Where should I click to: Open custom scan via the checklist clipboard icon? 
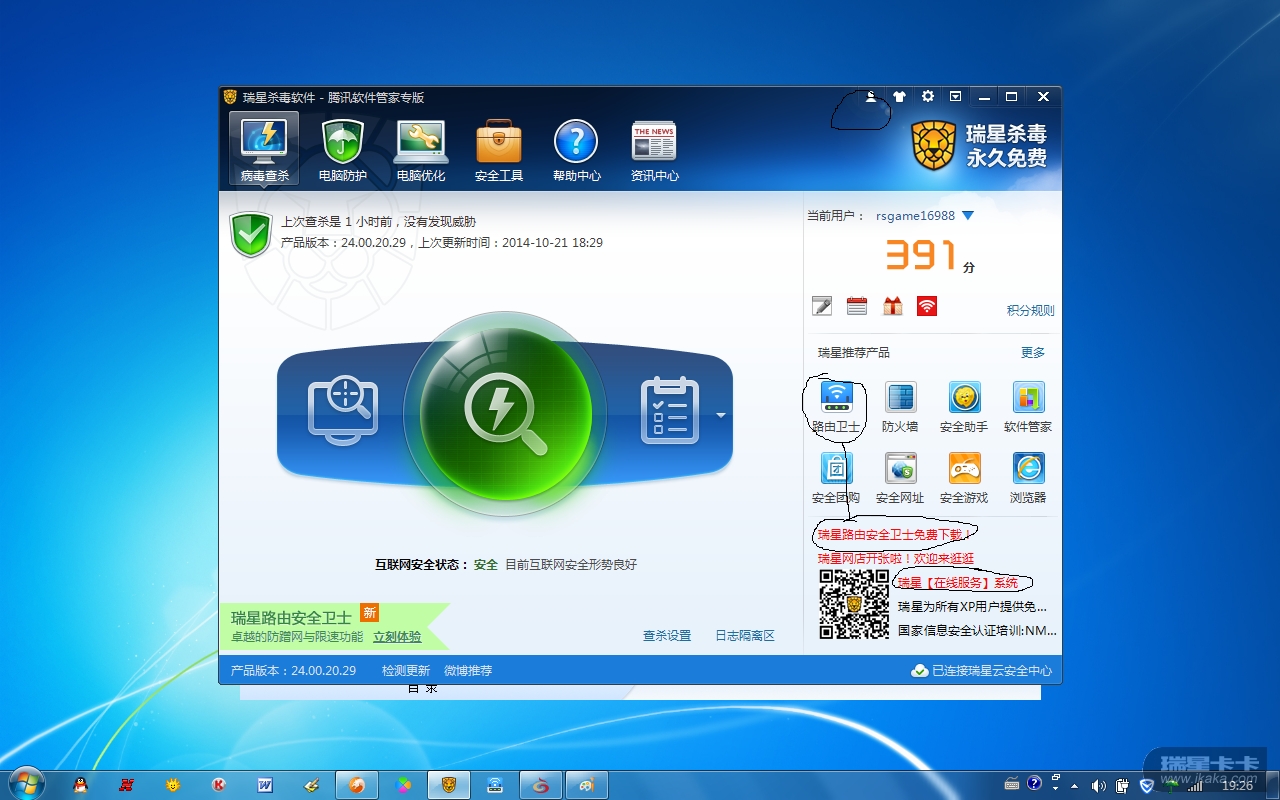point(669,410)
